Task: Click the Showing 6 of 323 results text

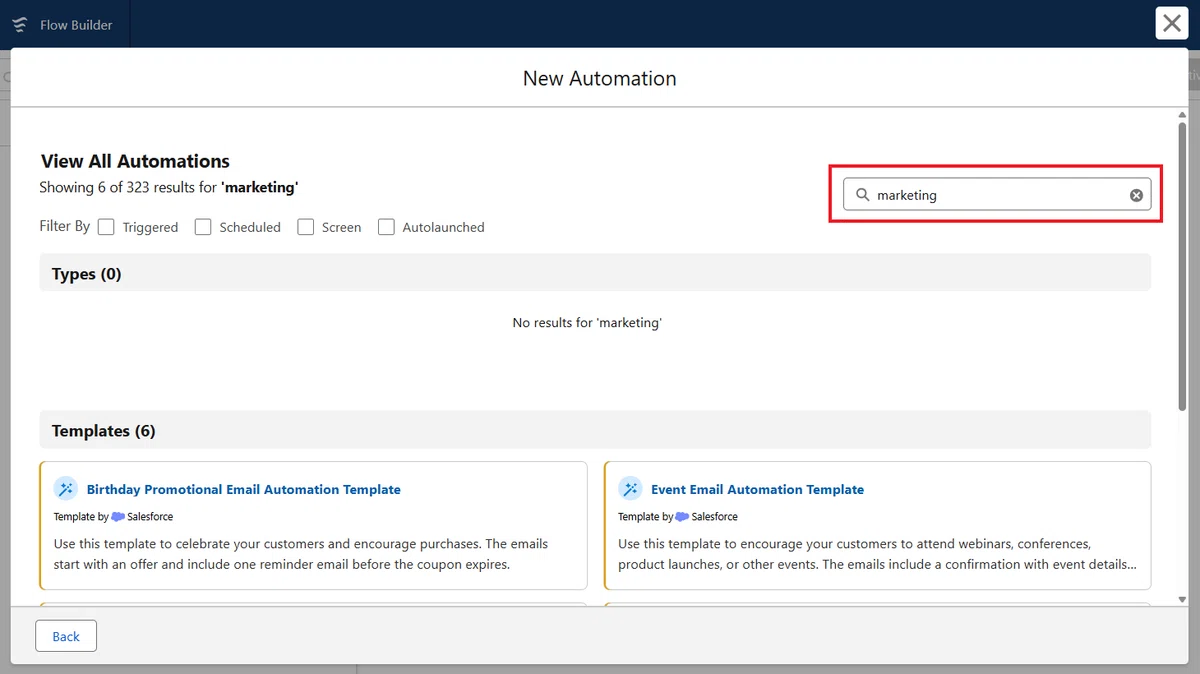Action: (x=169, y=187)
